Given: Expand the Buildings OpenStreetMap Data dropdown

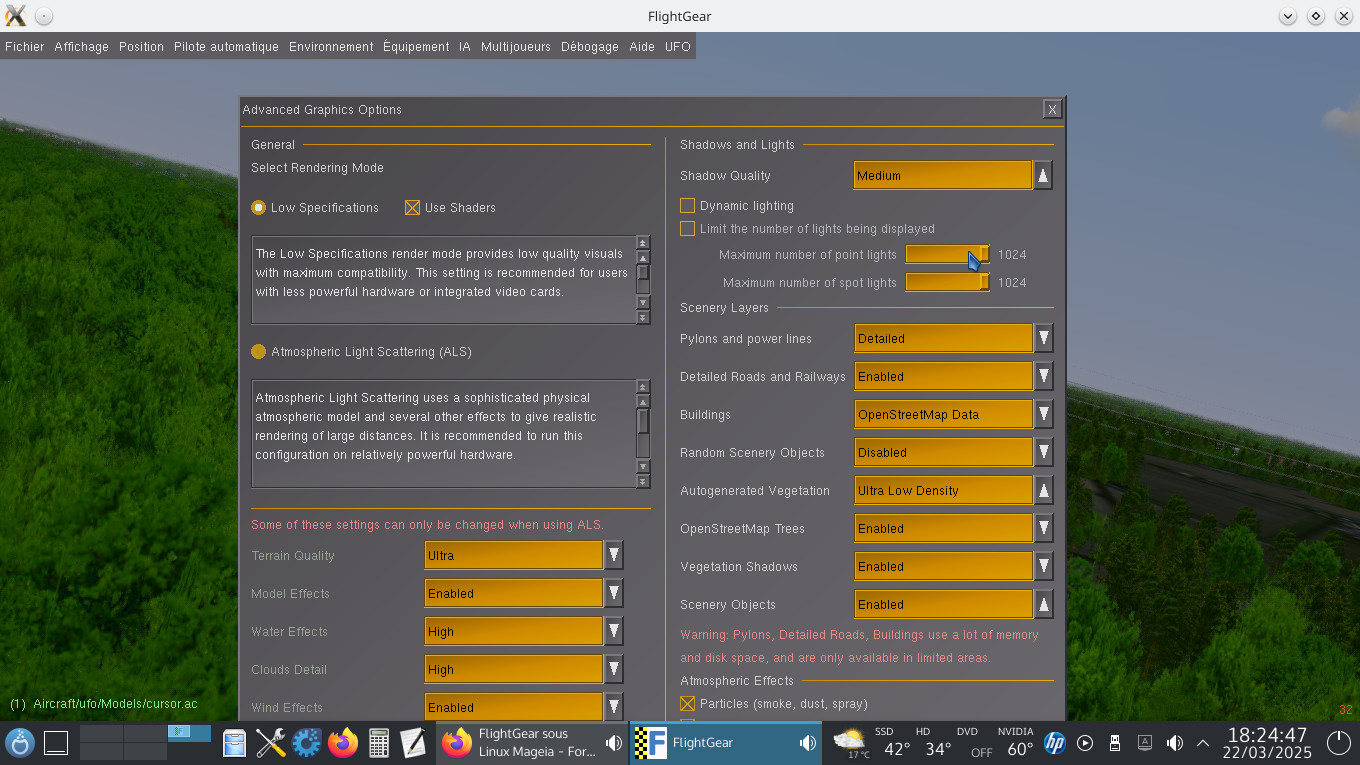Looking at the screenshot, I should click(1044, 415).
